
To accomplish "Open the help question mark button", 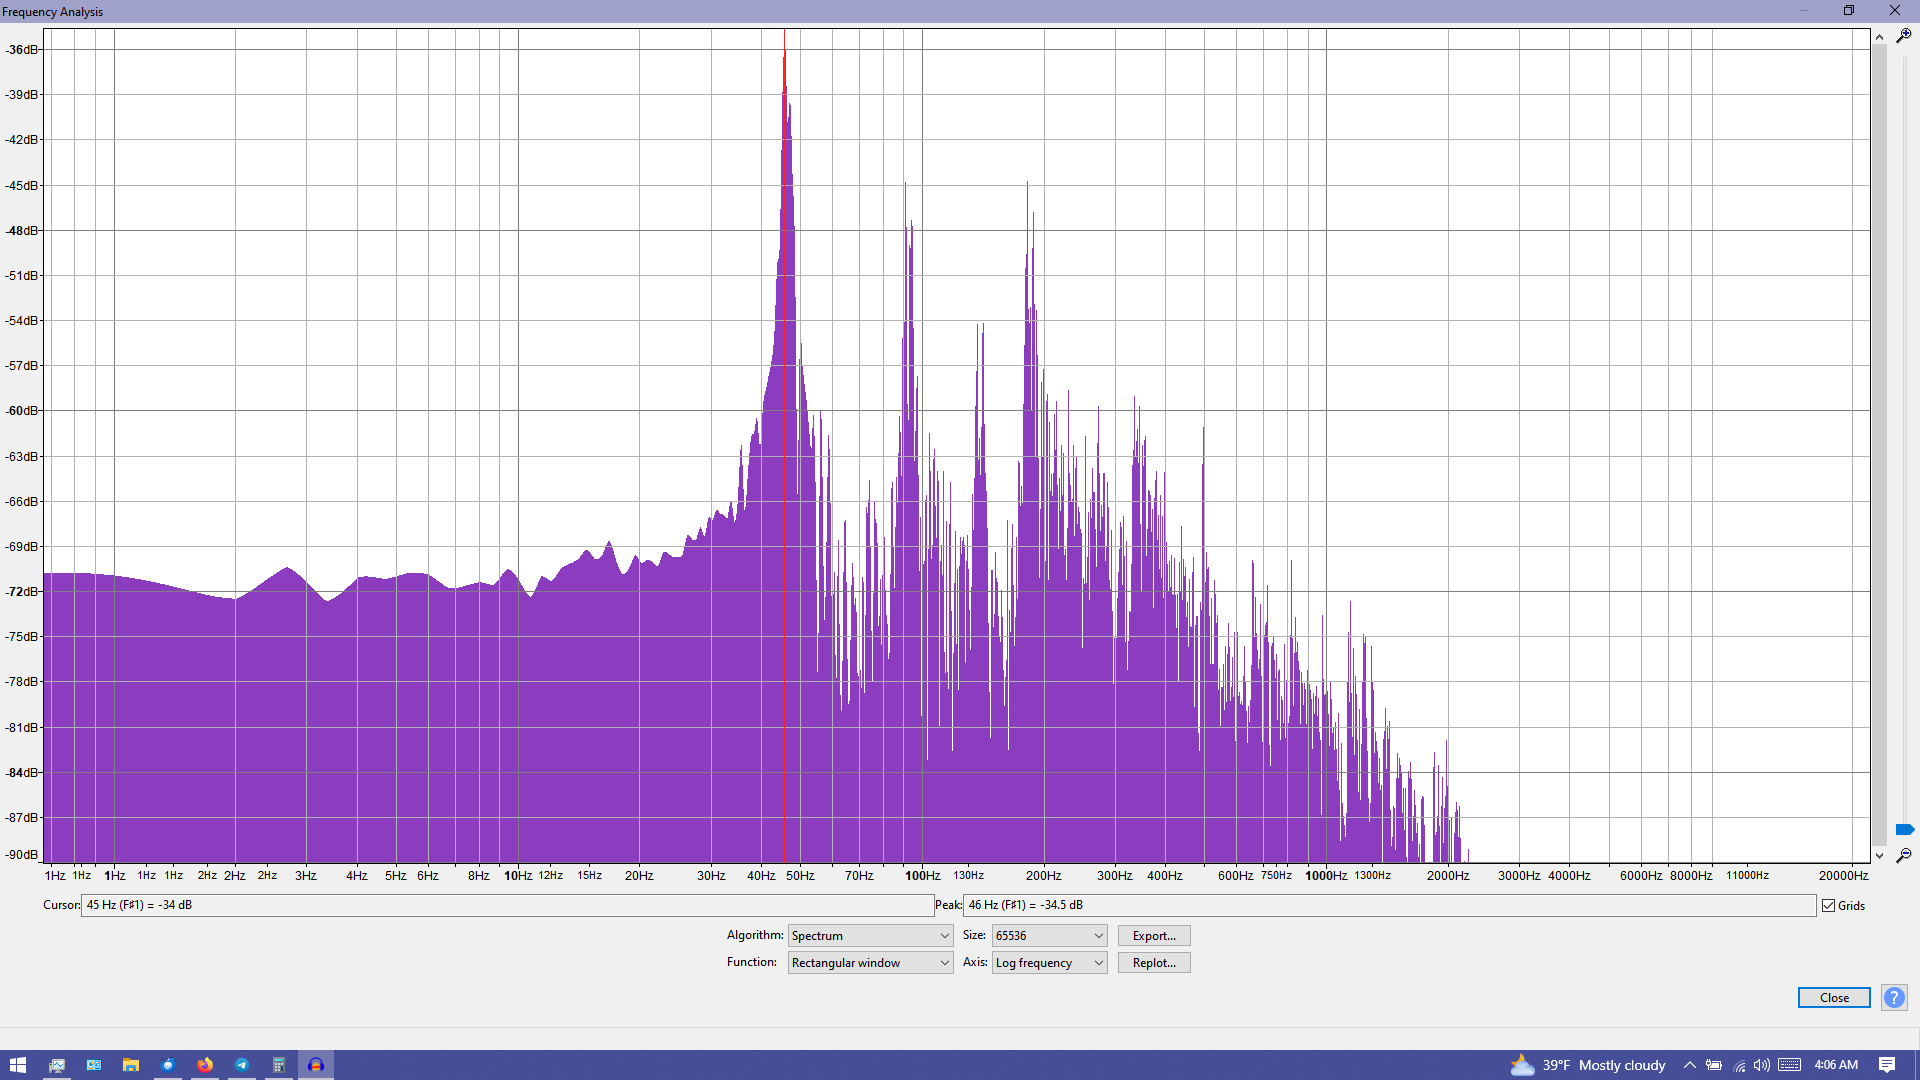I will [1893, 997].
